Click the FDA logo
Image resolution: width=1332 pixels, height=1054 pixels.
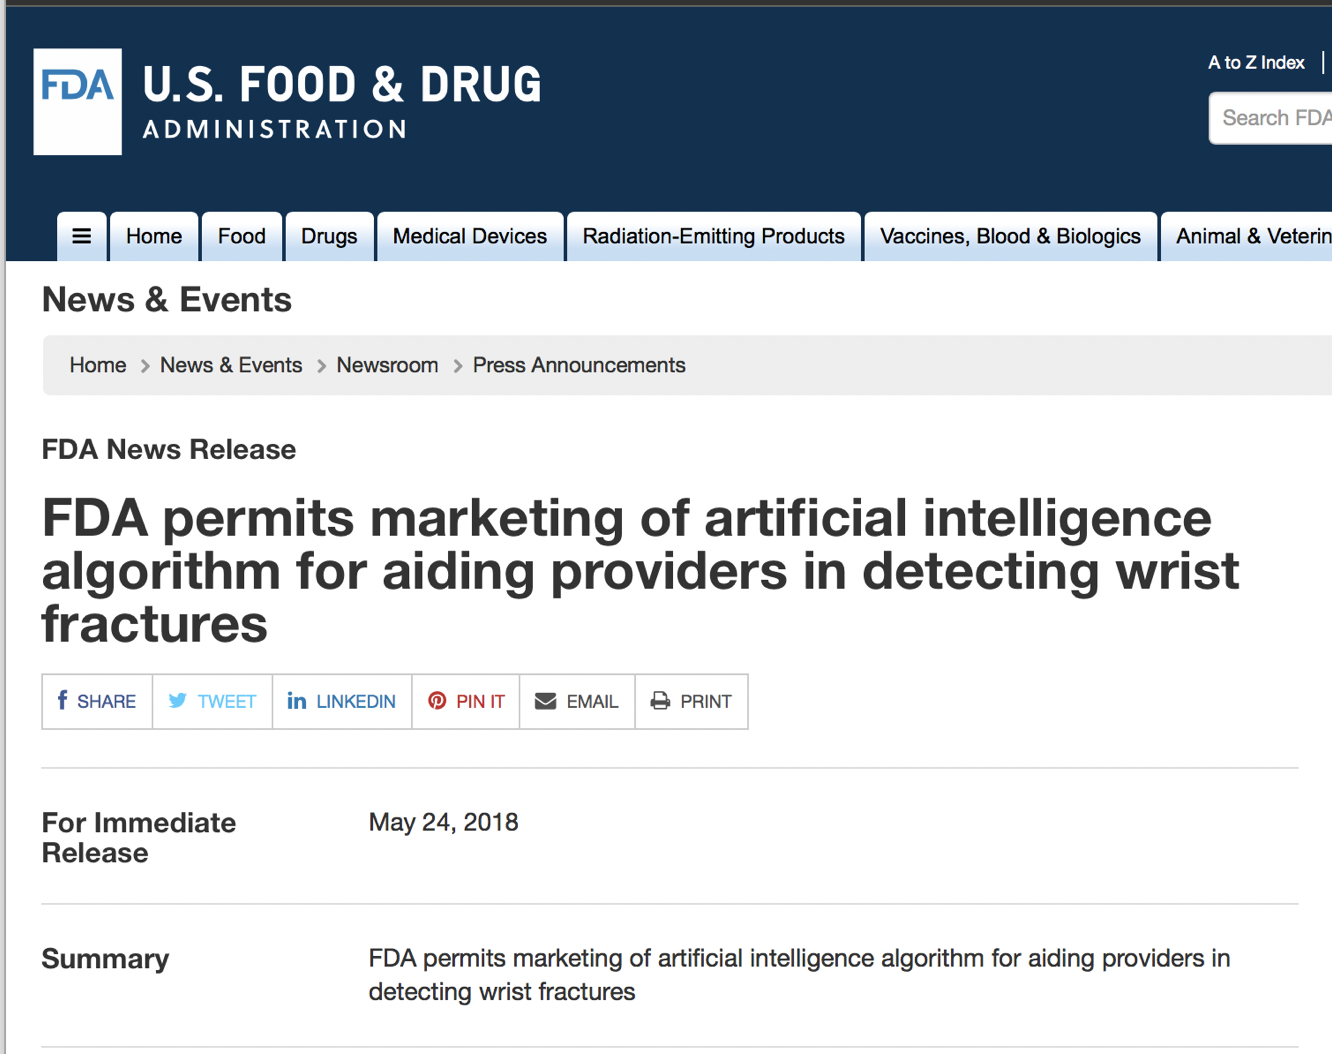[x=78, y=102]
